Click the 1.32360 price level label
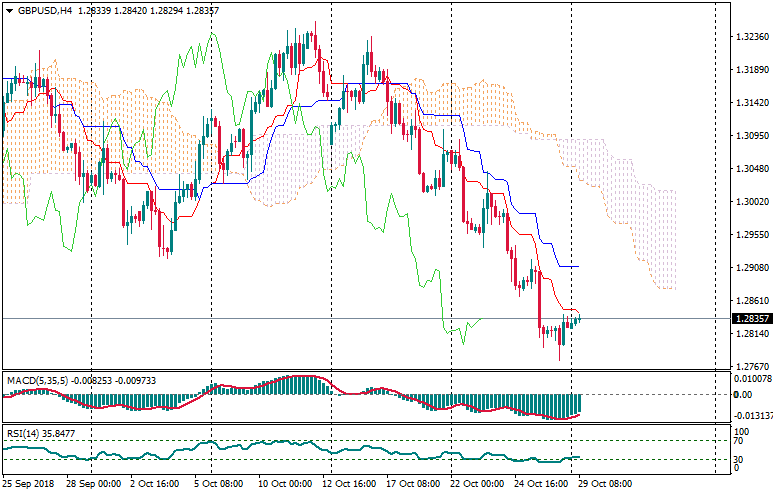This screenshot has width=773, height=495. coord(750,37)
